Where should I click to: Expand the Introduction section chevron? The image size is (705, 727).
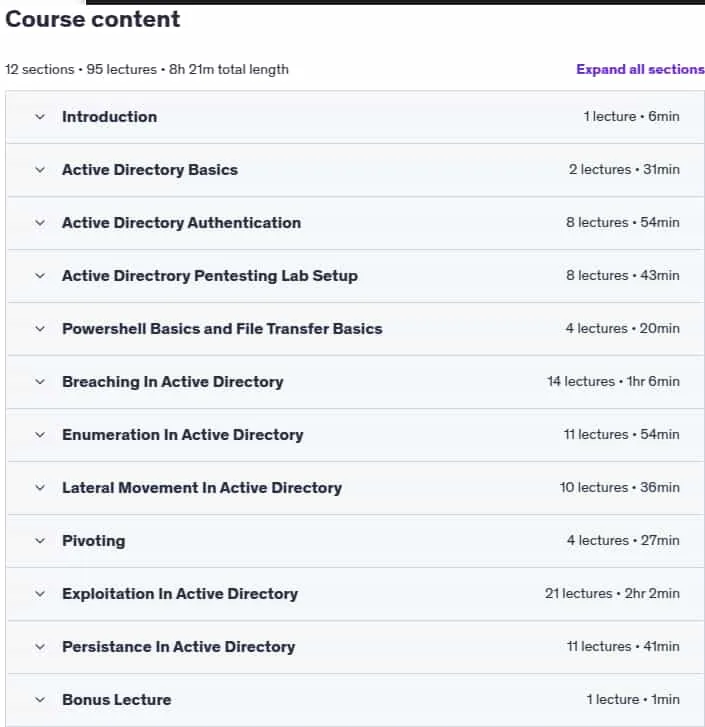coord(40,117)
